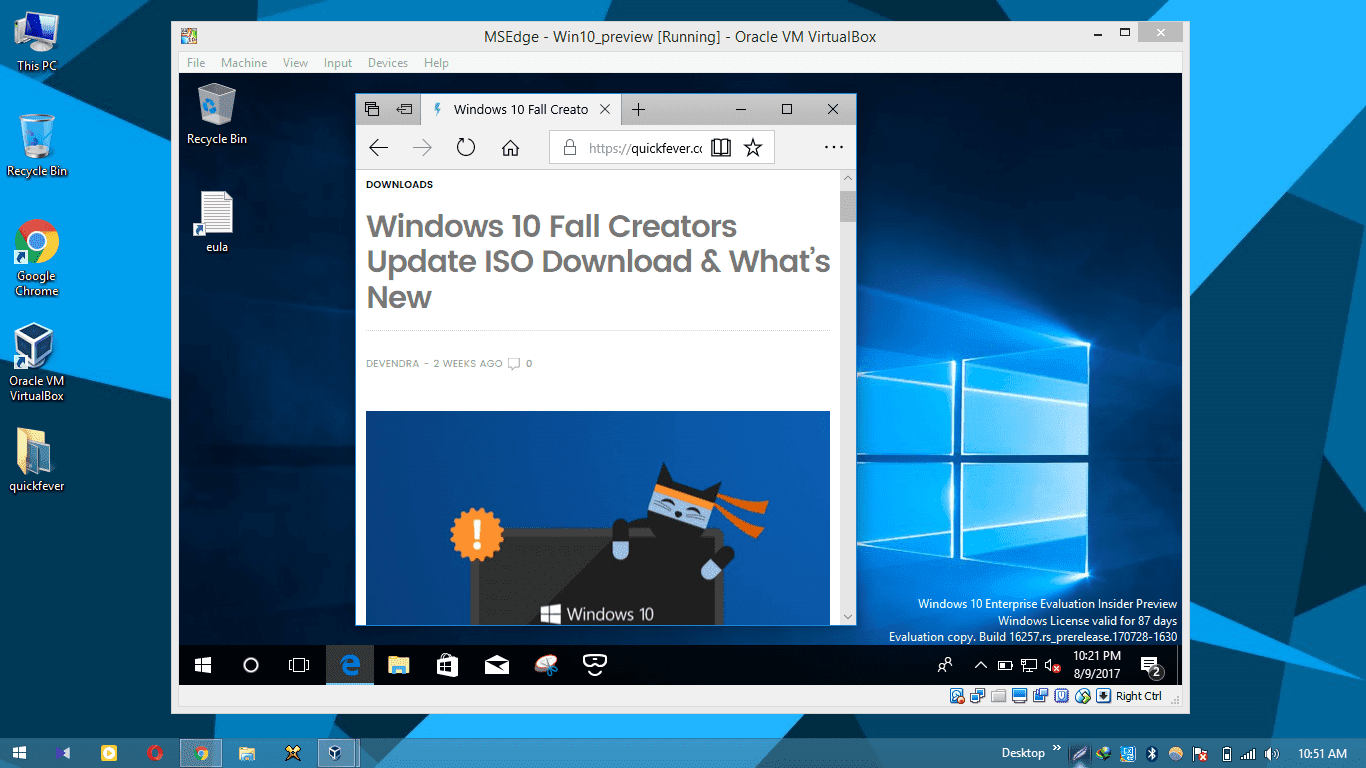Screen dimensions: 1366x768
Task: Open reading view book icon
Action: 721,148
